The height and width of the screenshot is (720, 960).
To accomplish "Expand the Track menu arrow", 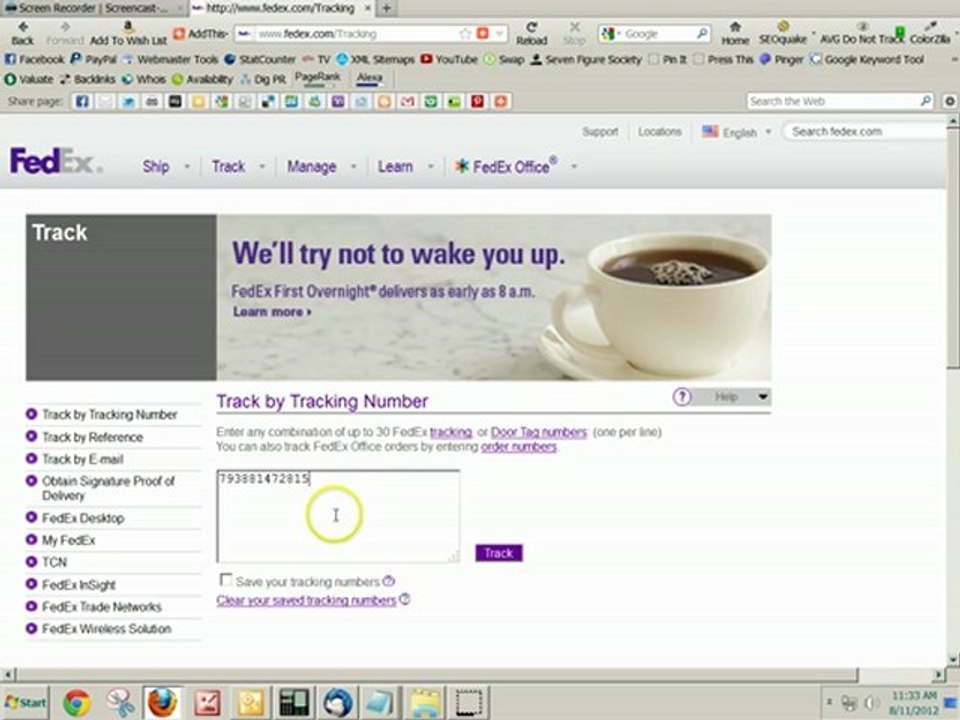I will [262, 167].
